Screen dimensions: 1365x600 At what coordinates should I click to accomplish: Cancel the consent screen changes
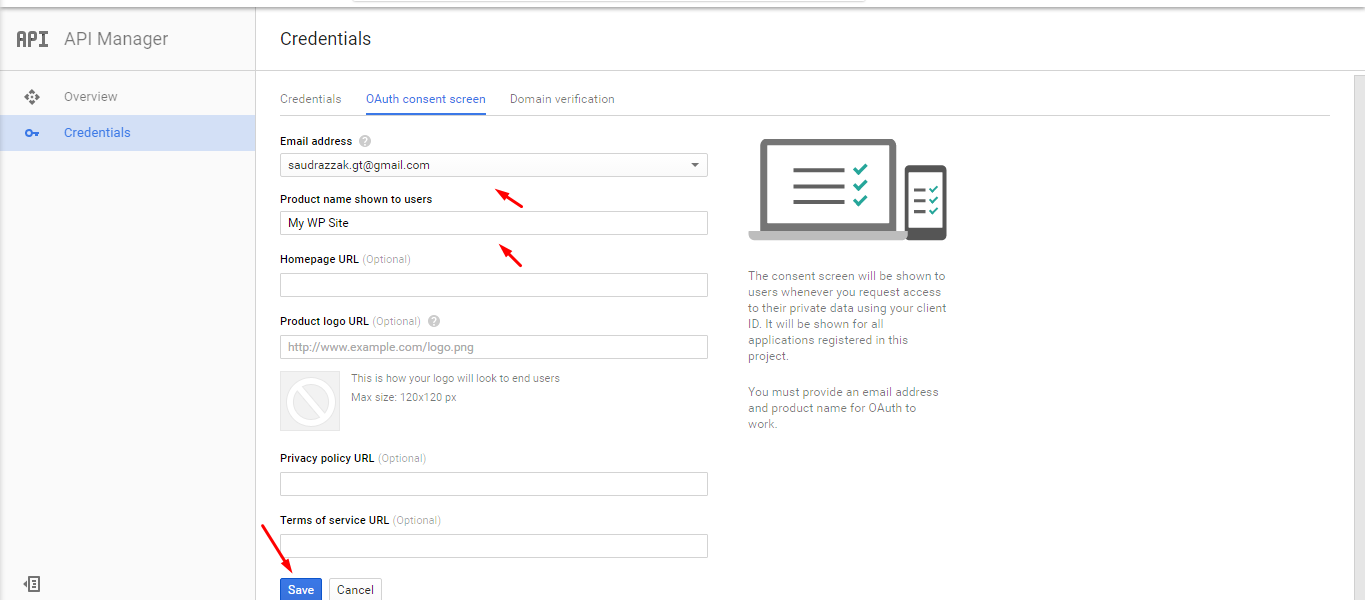pyautogui.click(x=355, y=589)
